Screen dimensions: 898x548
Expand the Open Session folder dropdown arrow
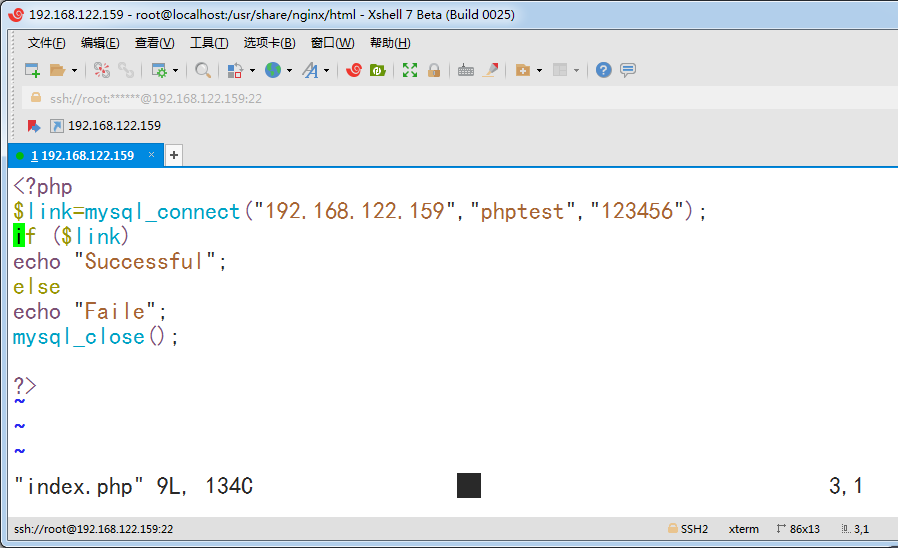coord(74,70)
